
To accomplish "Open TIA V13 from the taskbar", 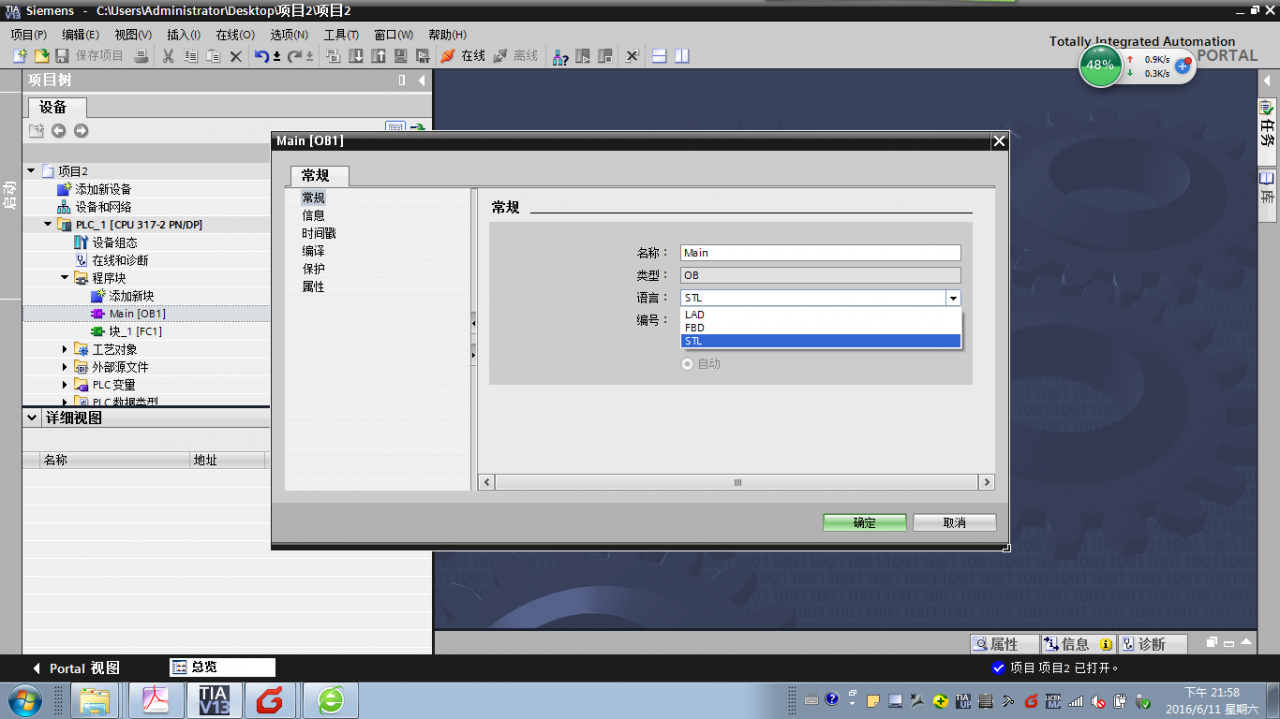I will click(213, 700).
